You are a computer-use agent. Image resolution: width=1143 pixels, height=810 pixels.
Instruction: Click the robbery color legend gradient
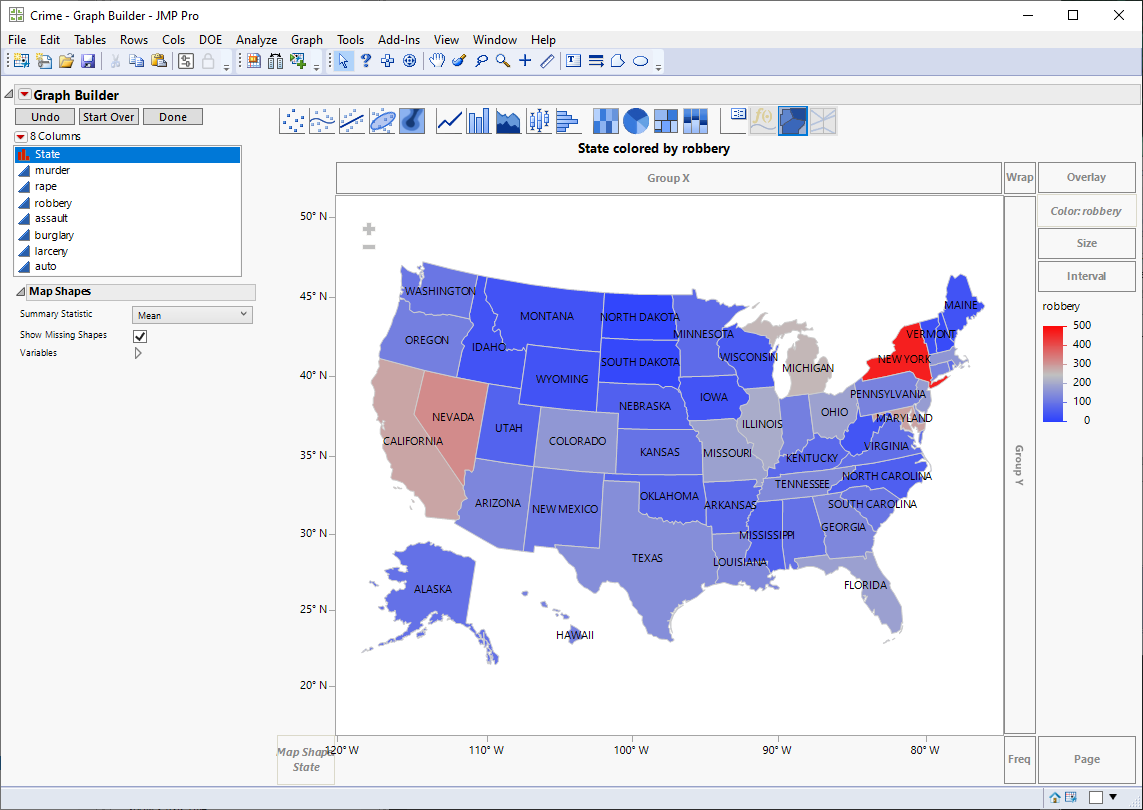coord(1052,372)
